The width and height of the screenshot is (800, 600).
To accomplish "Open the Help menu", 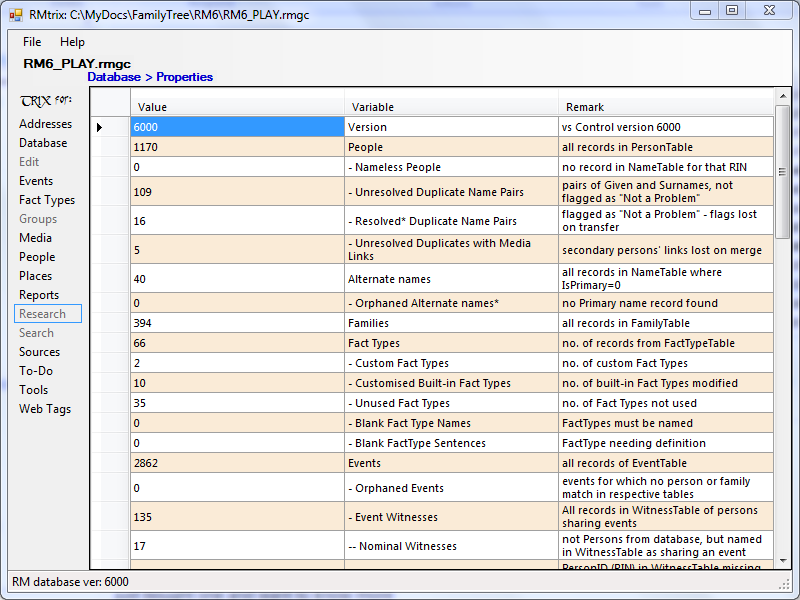I will click(72, 42).
